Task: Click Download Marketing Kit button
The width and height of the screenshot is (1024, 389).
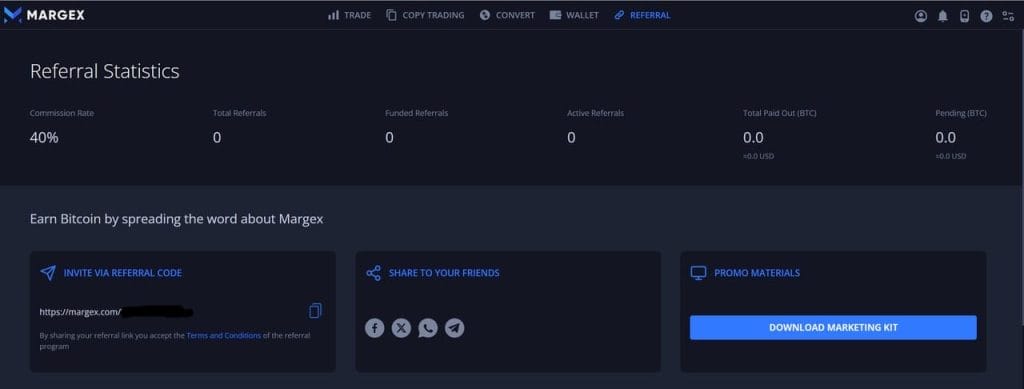Action: tap(833, 328)
